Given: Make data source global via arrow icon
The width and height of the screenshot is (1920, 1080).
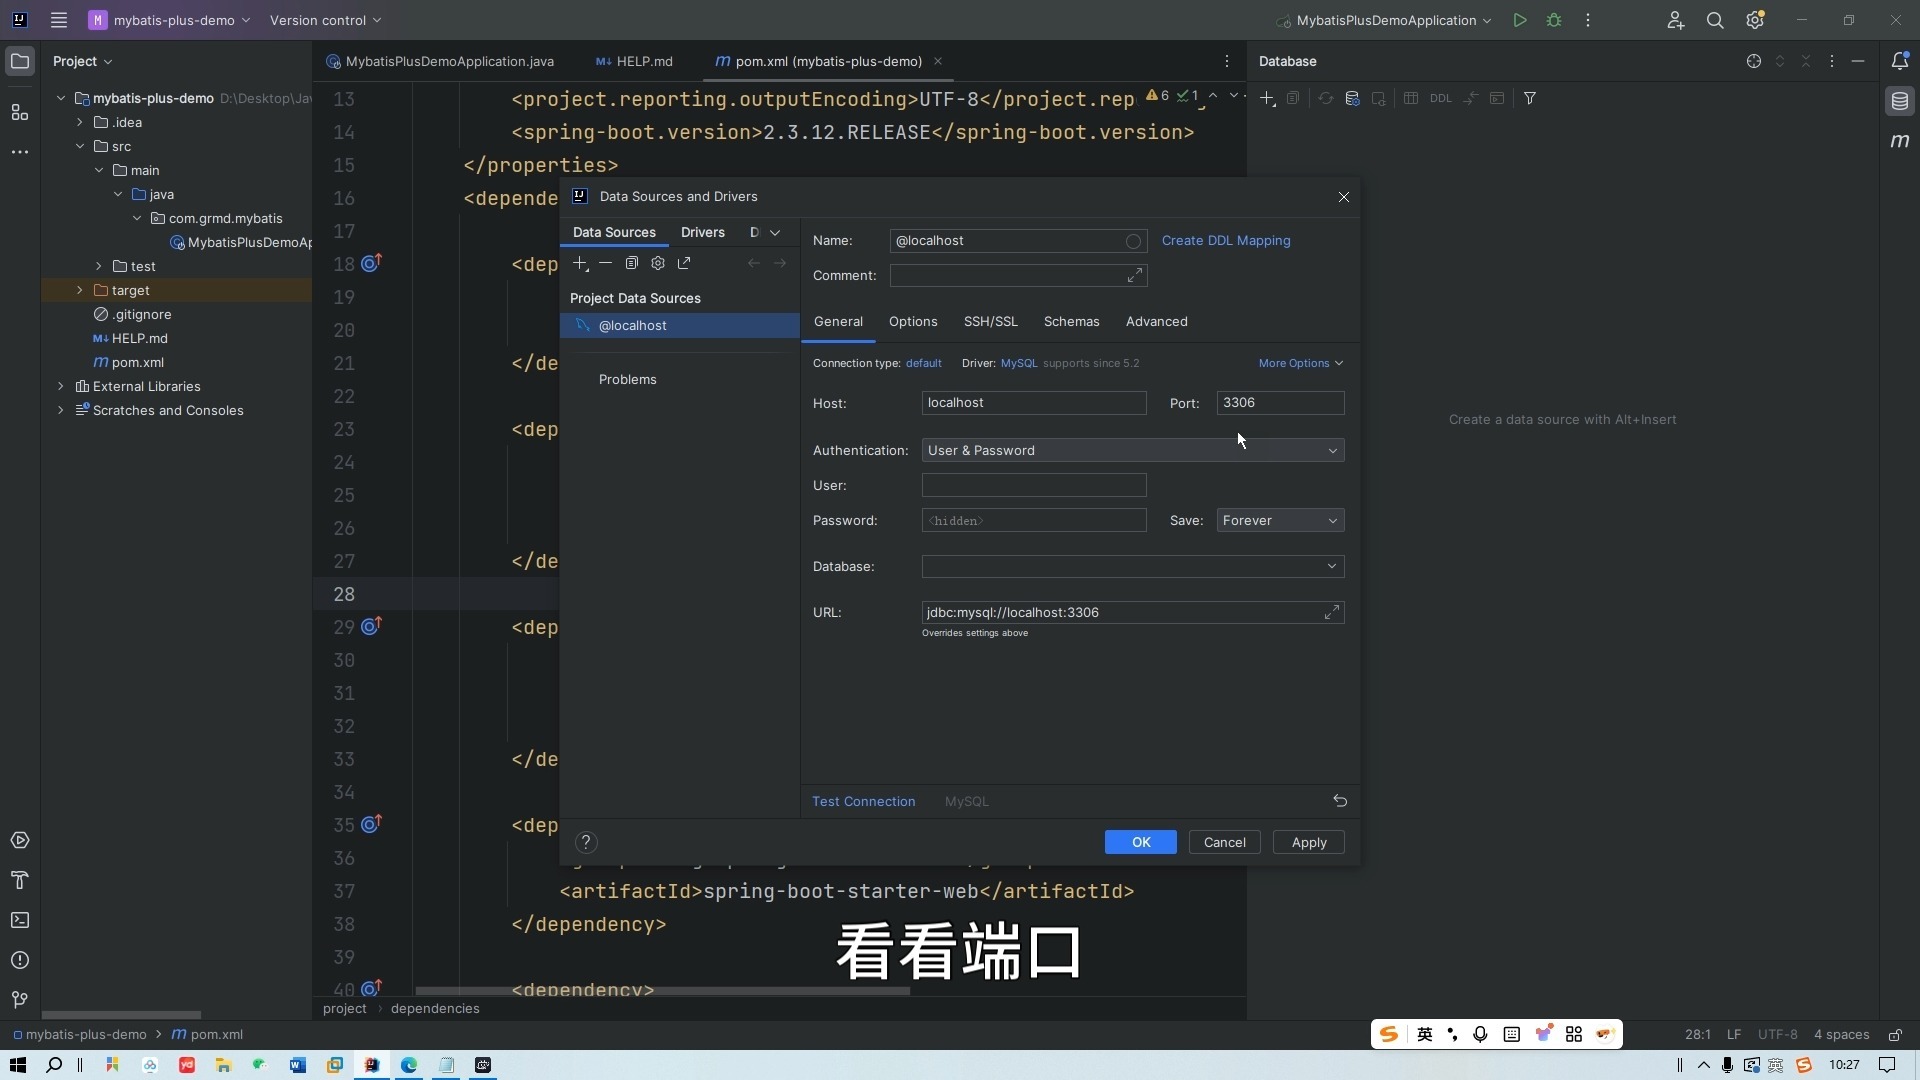Looking at the screenshot, I should point(684,263).
